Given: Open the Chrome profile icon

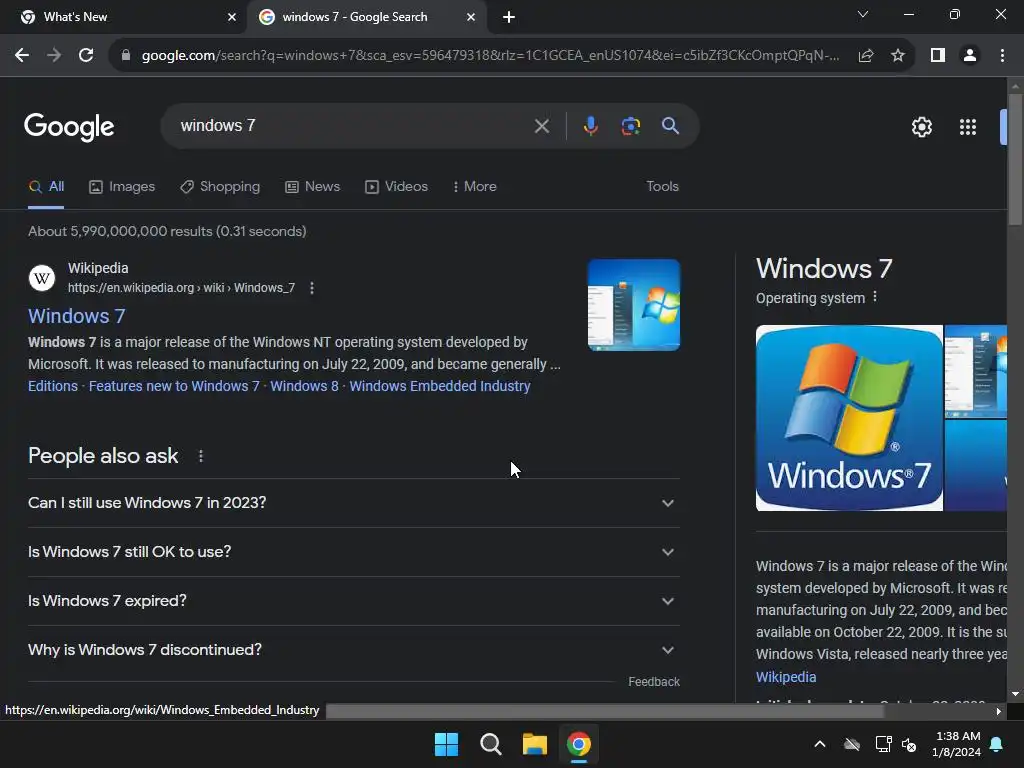Looking at the screenshot, I should click(x=970, y=56).
